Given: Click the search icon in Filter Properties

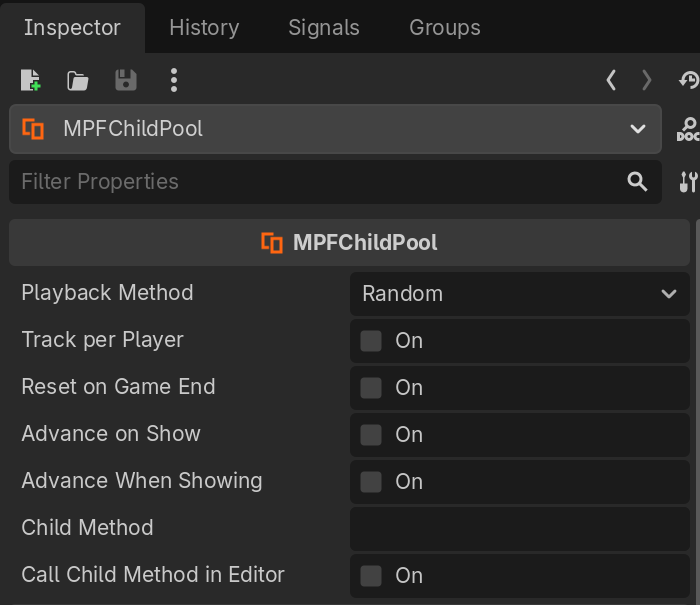Looking at the screenshot, I should click(x=637, y=181).
